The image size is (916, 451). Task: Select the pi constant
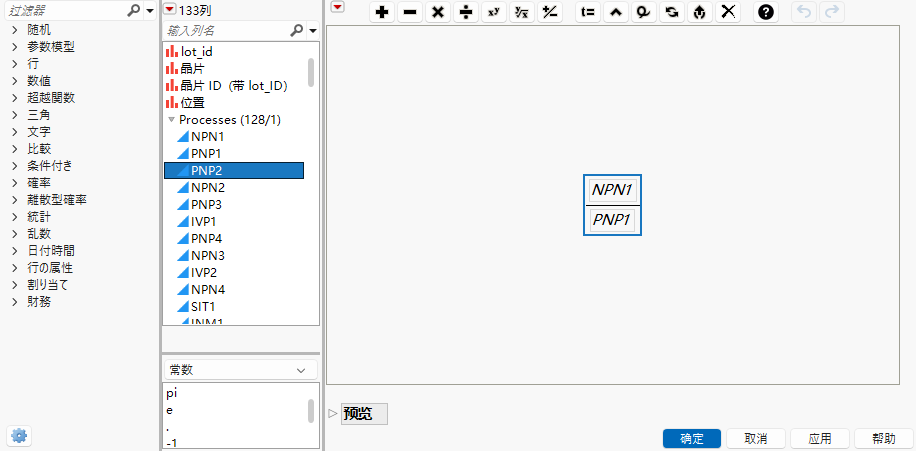coord(171,393)
